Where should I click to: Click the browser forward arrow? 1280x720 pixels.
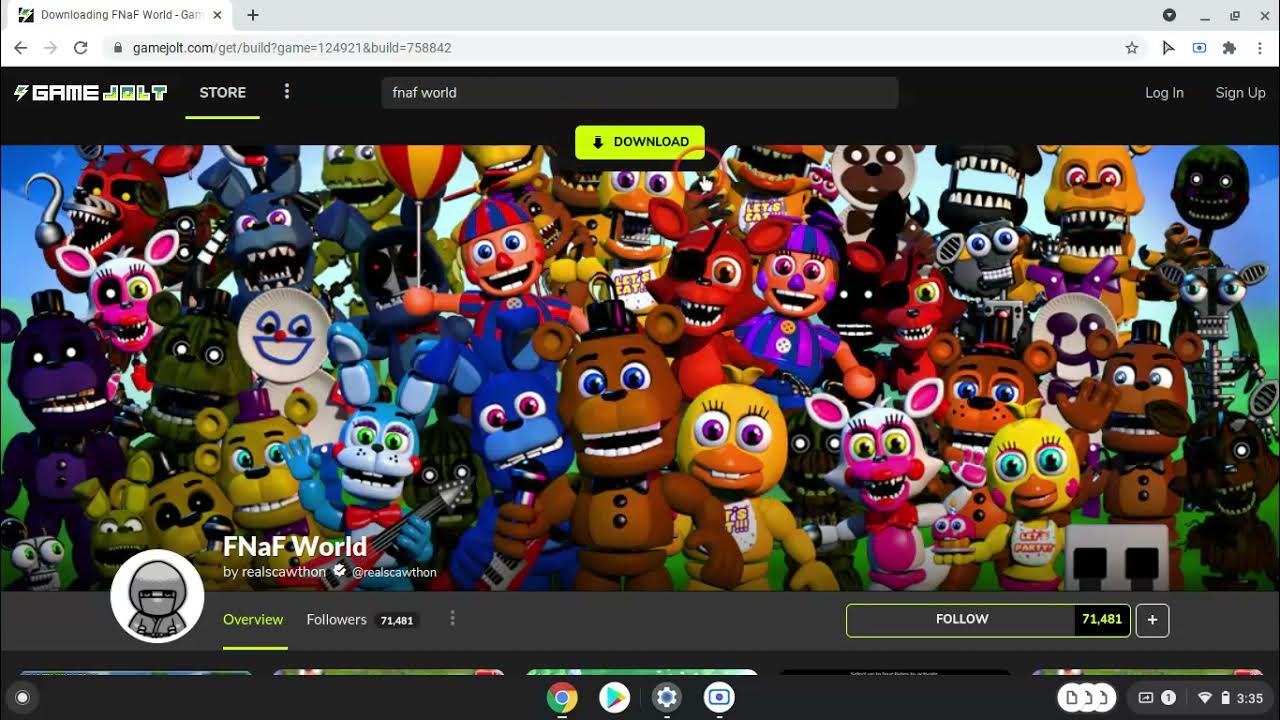click(x=51, y=47)
